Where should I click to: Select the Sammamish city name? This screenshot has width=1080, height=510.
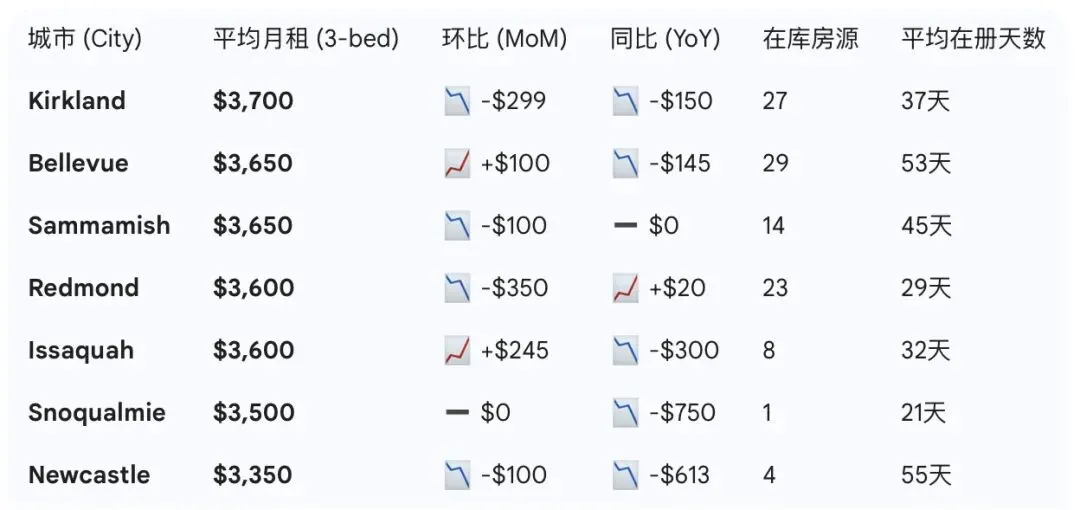99,226
